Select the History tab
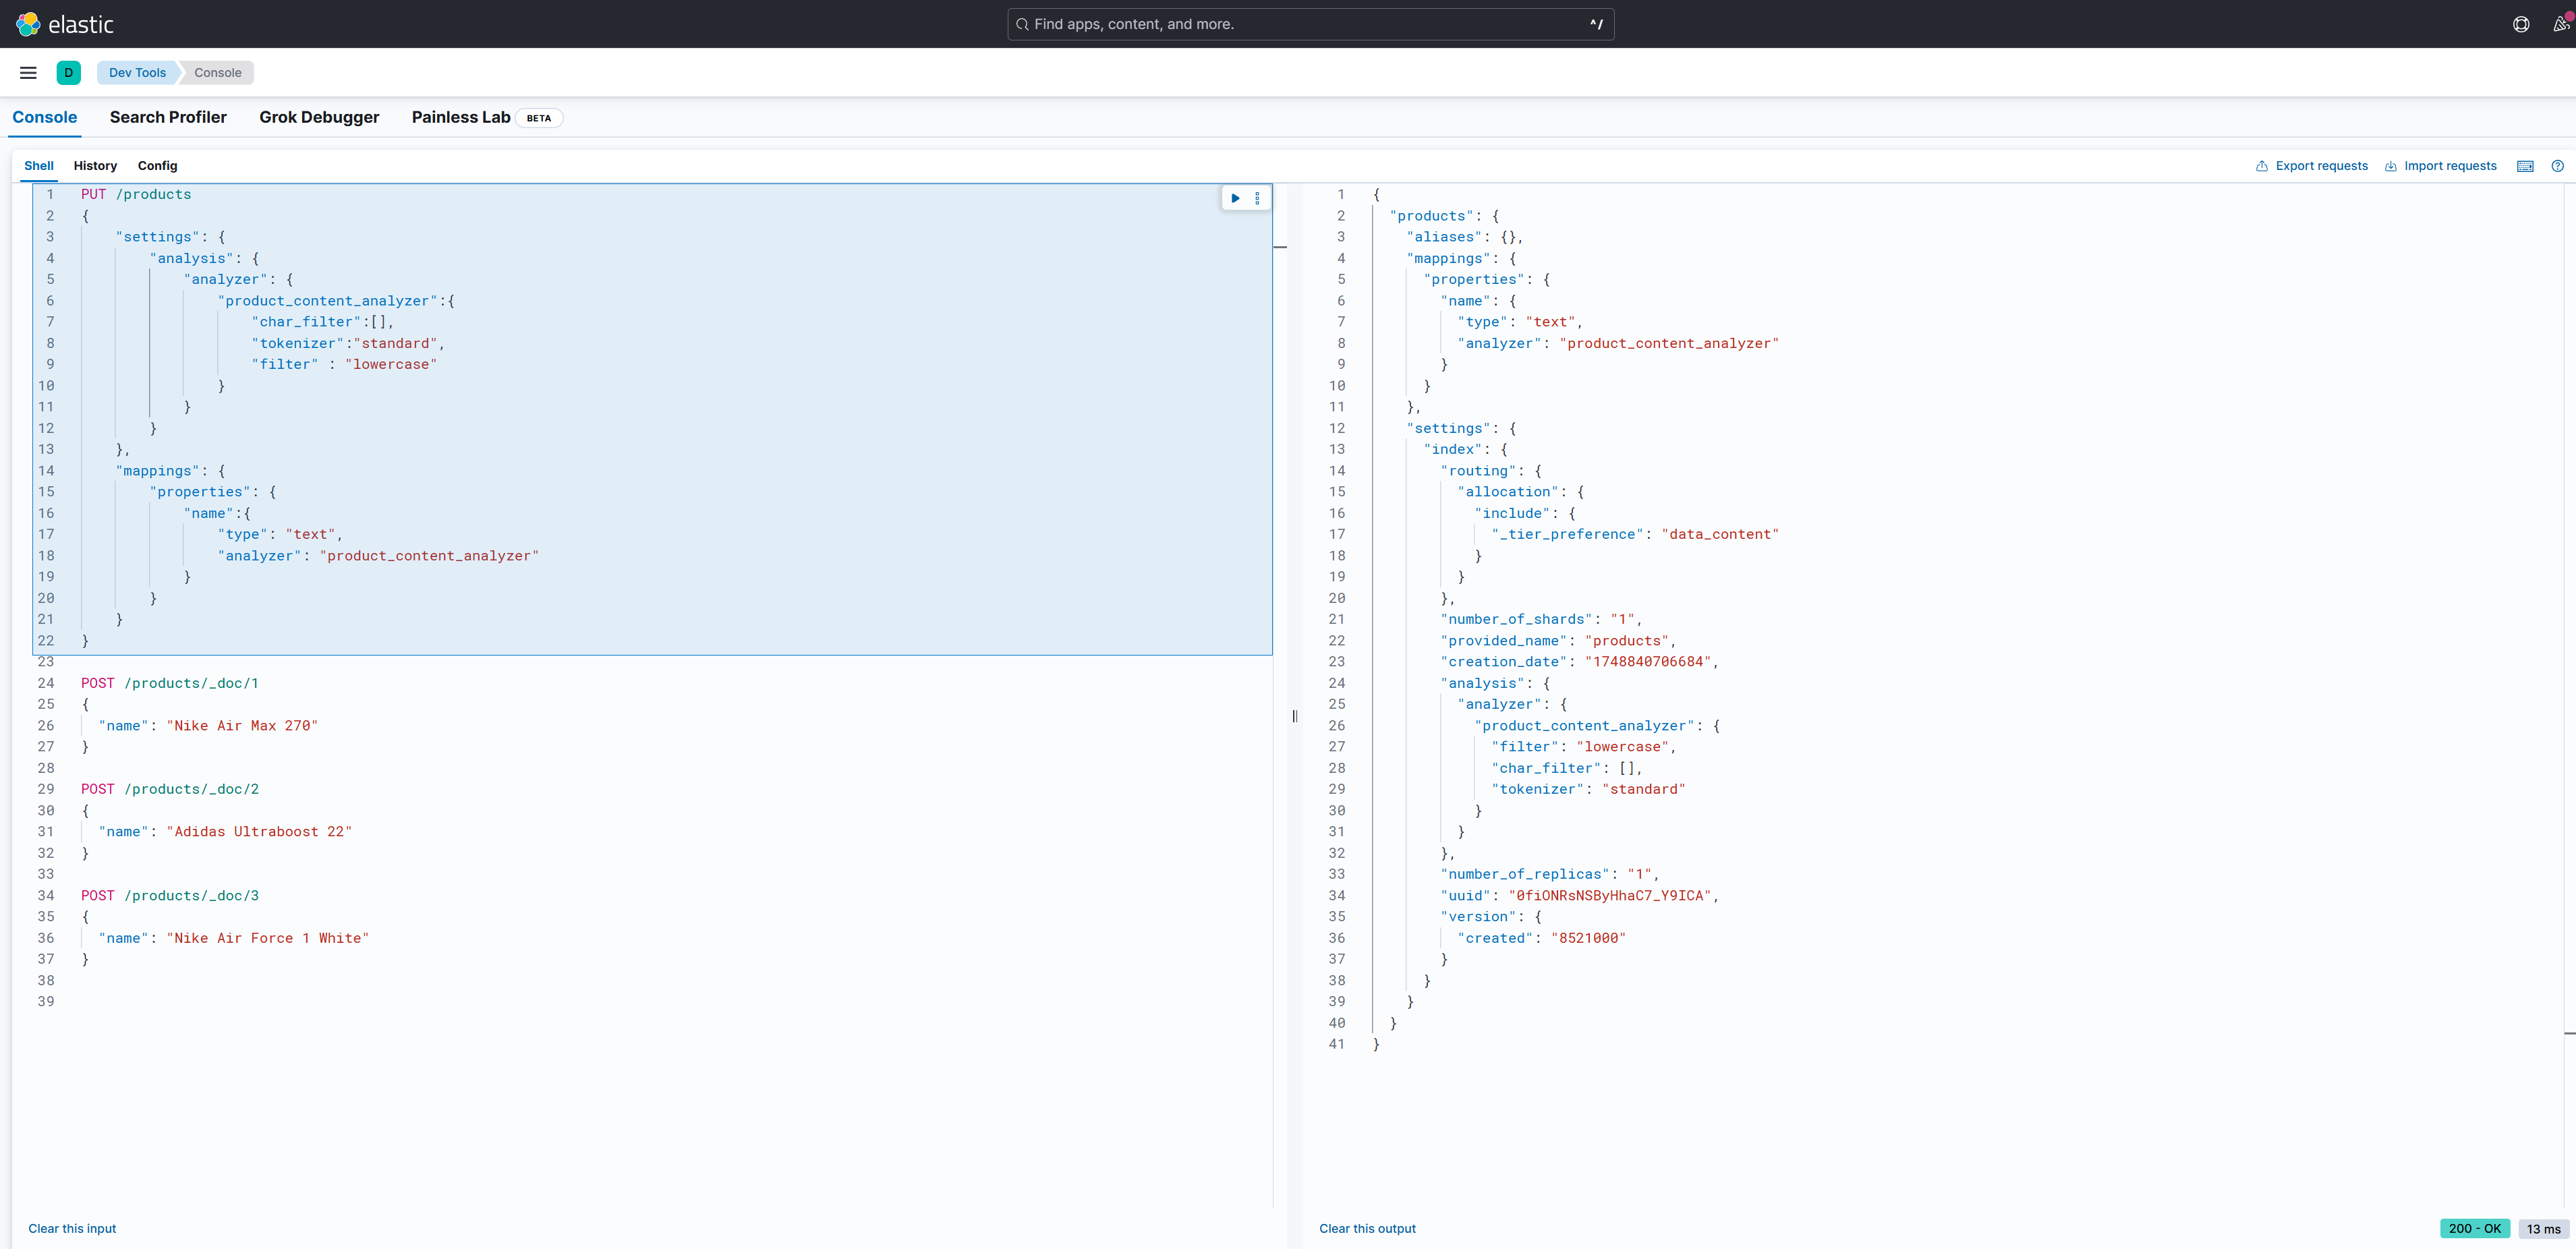2576x1249 pixels. 95,166
